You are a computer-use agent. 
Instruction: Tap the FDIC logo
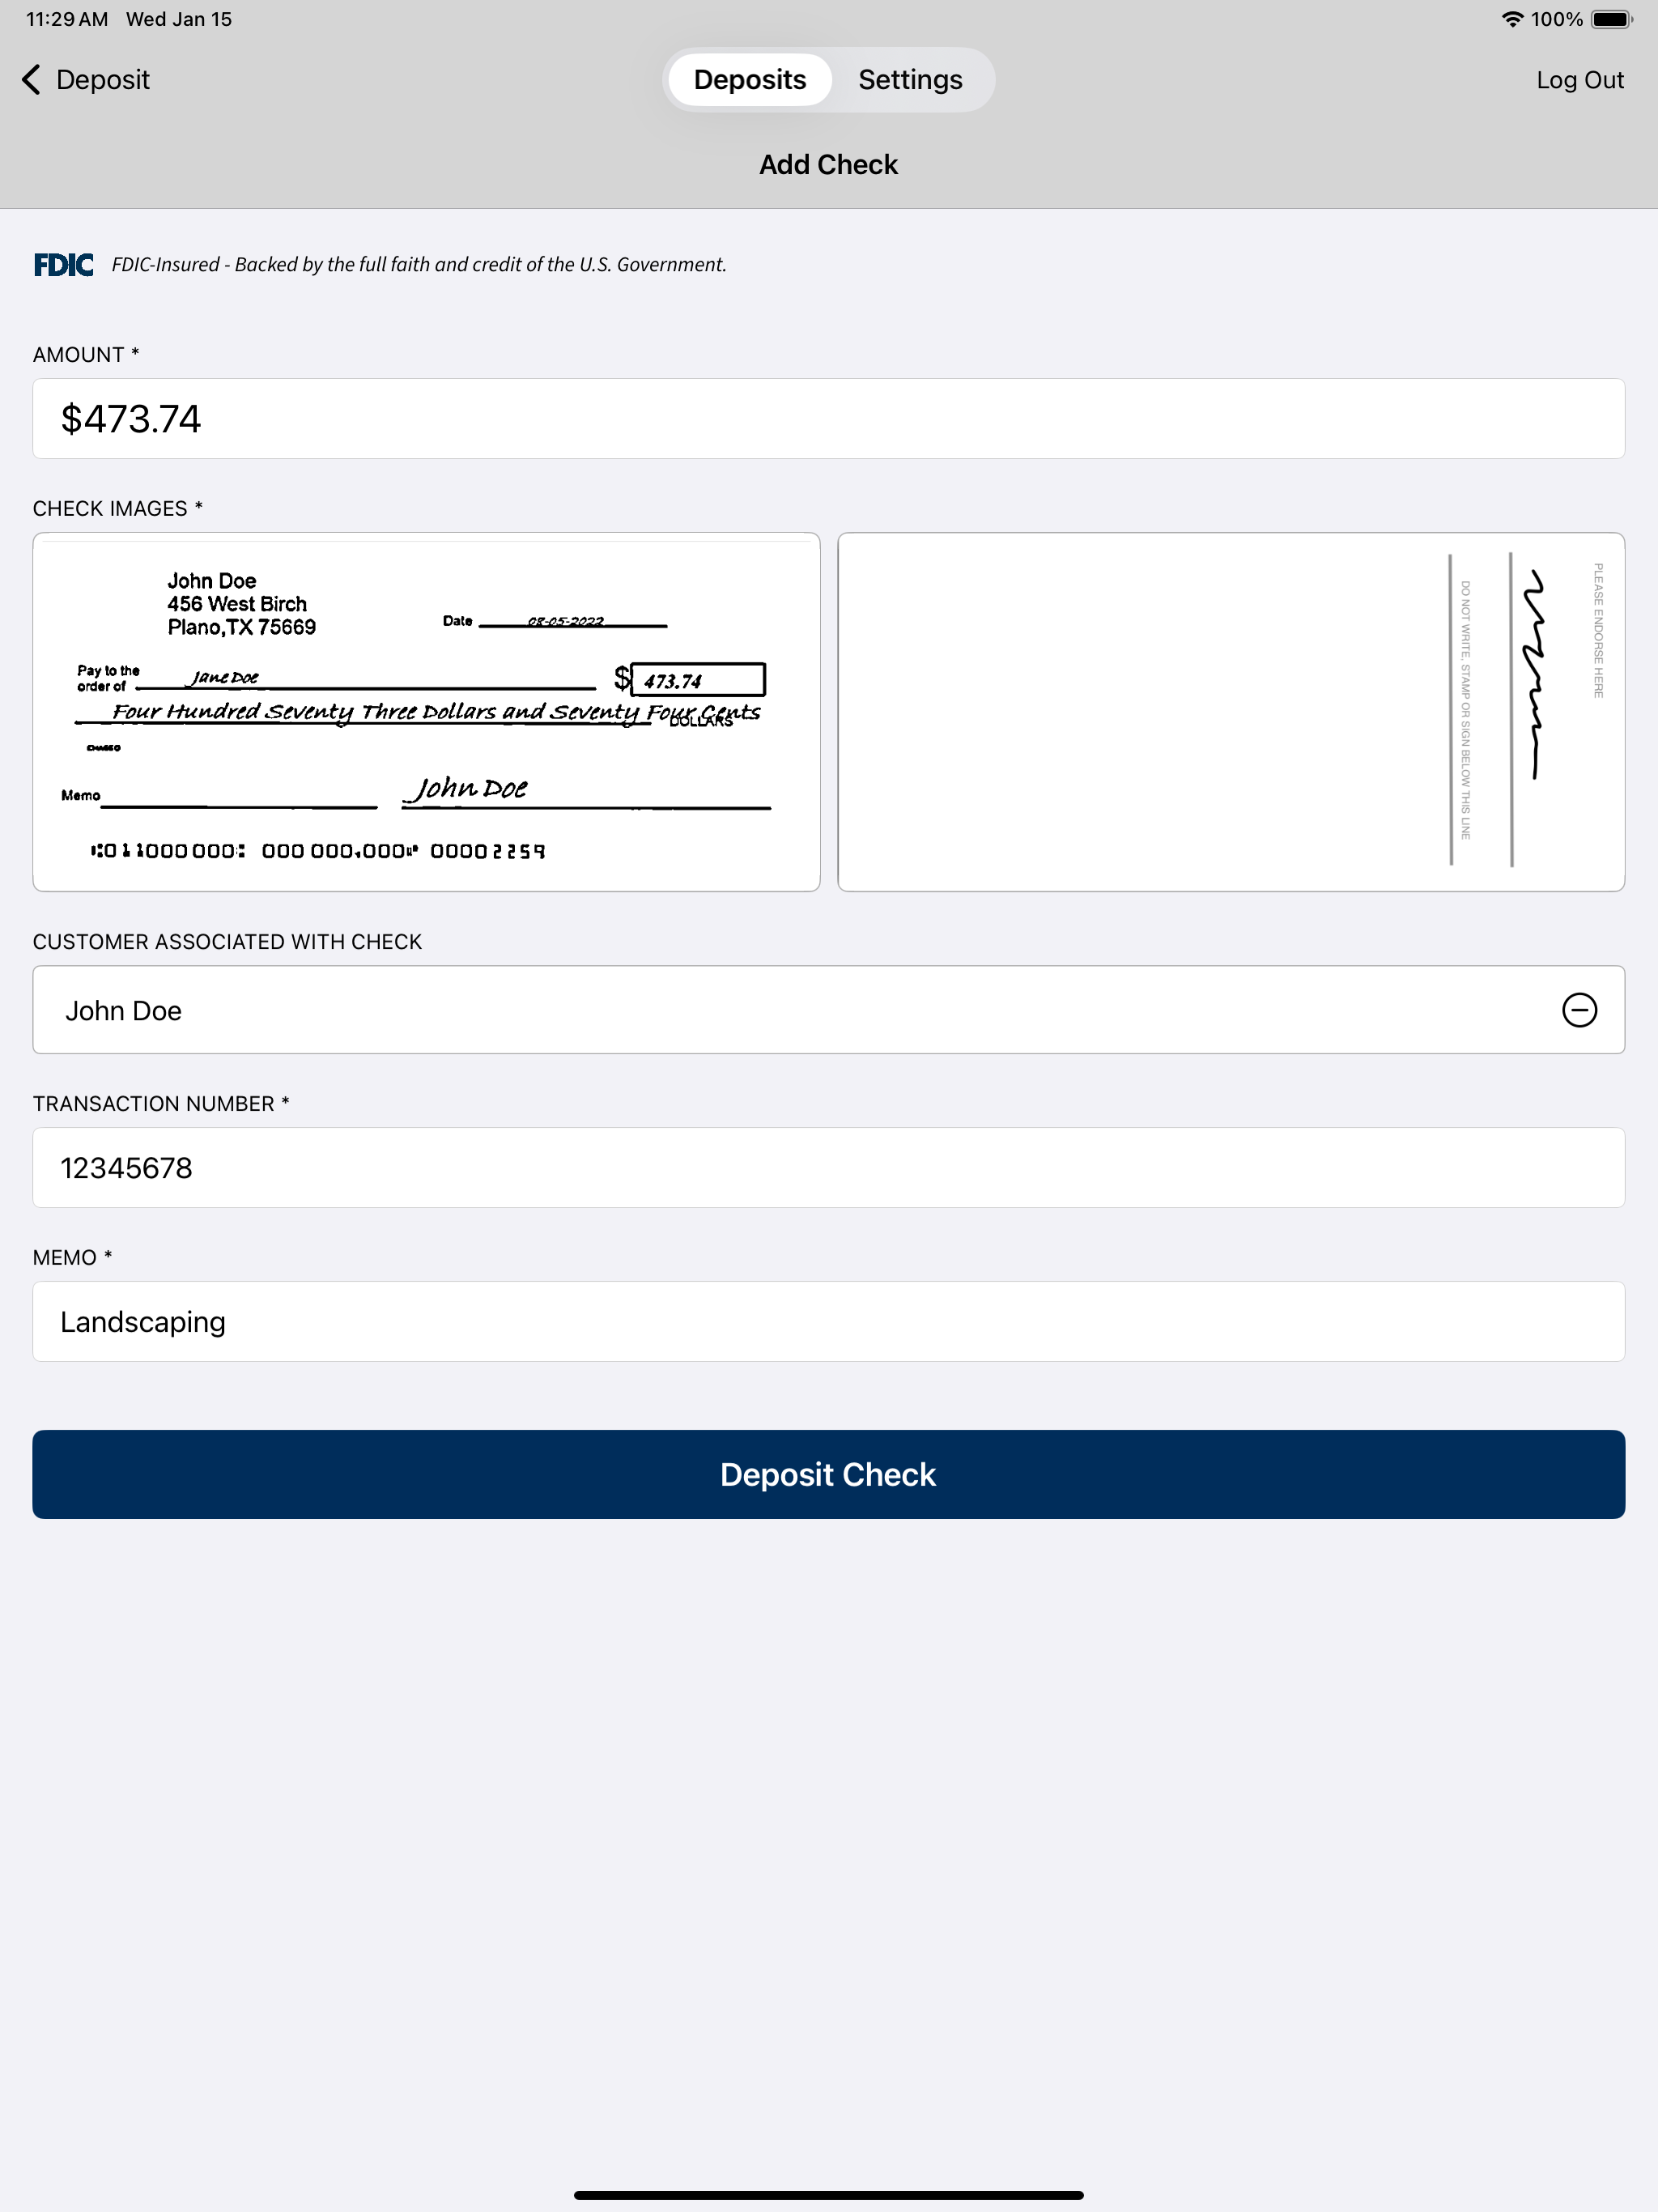[x=63, y=265]
